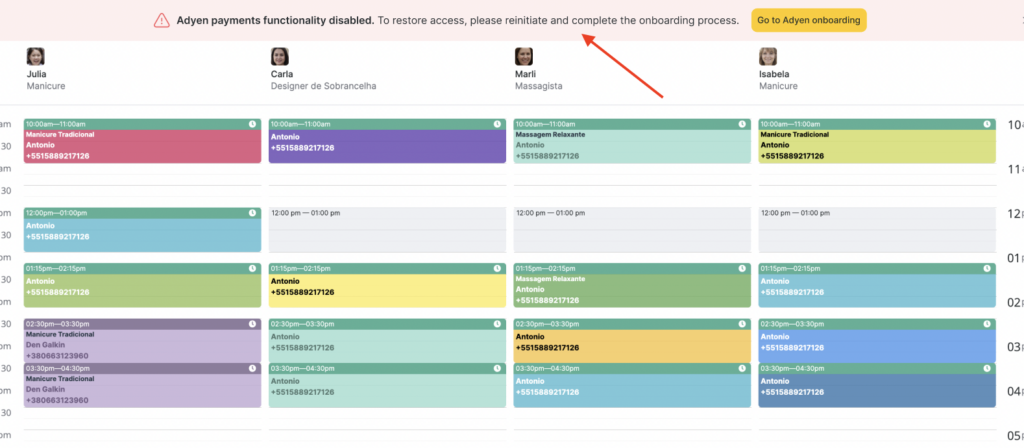The height and width of the screenshot is (448, 1024).
Task: Dismiss the Adyen payments disabled banner
Action: [x=1015, y=20]
